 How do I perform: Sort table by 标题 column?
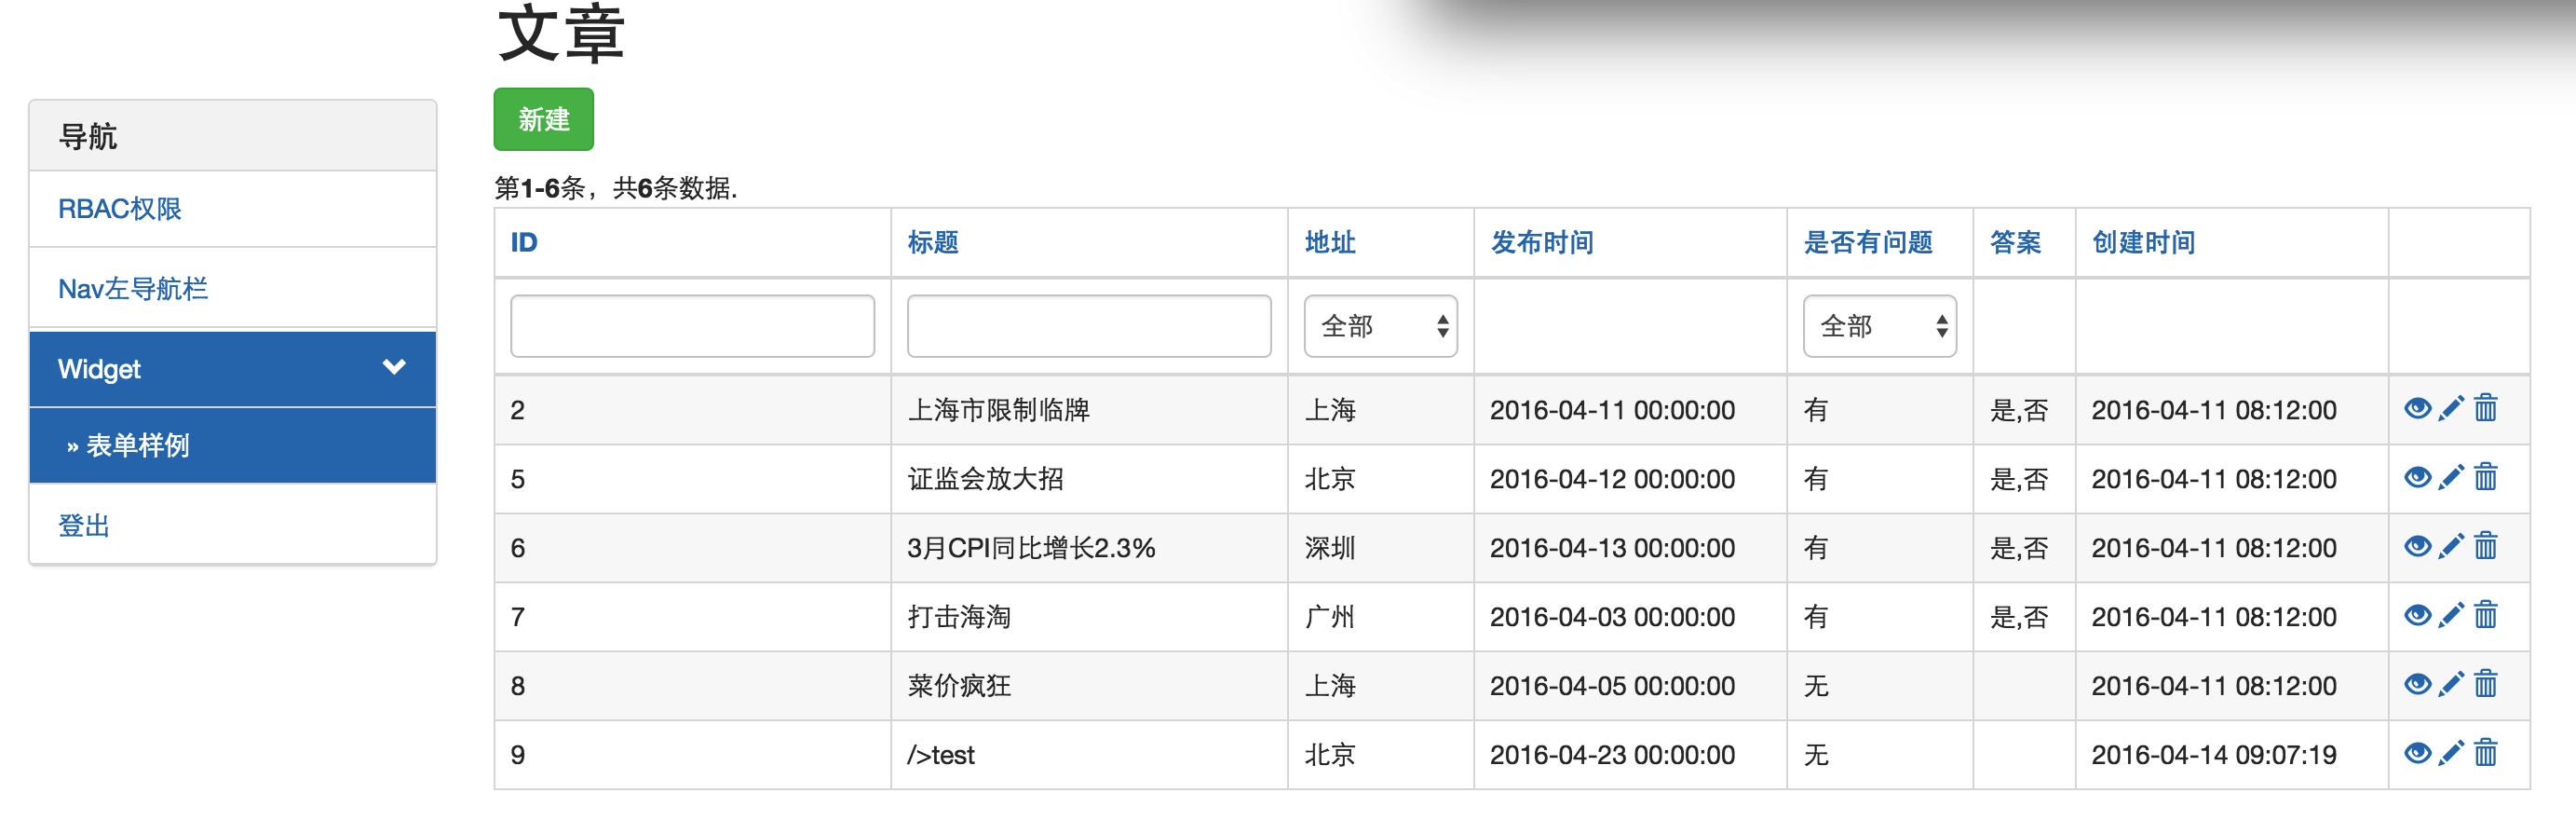click(x=933, y=242)
